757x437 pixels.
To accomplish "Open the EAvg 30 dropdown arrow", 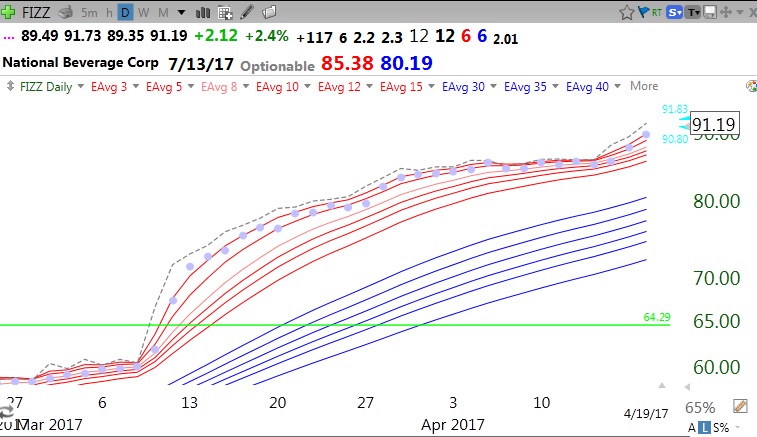I will pyautogui.click(x=493, y=86).
